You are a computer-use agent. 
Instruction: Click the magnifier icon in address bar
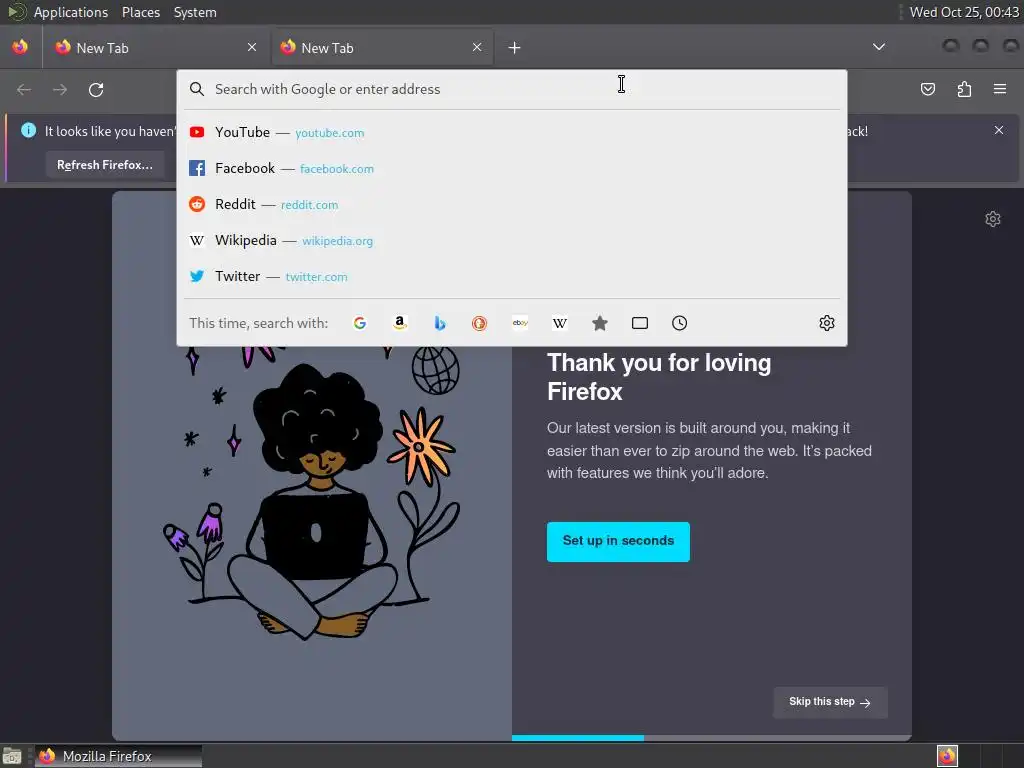coord(197,89)
